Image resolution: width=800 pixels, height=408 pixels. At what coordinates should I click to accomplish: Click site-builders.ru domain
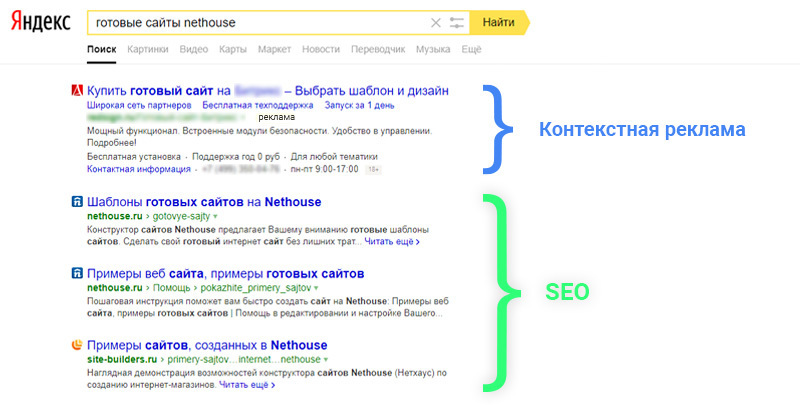(x=122, y=360)
